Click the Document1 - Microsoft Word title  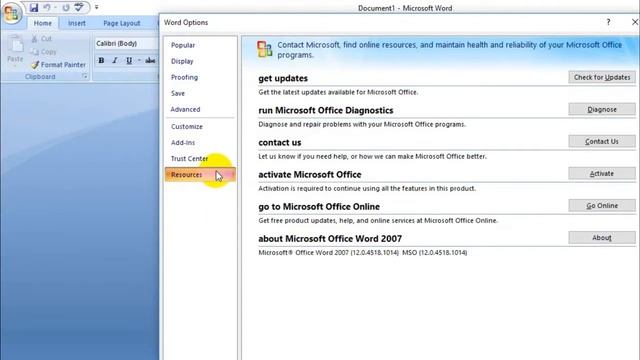[405, 8]
